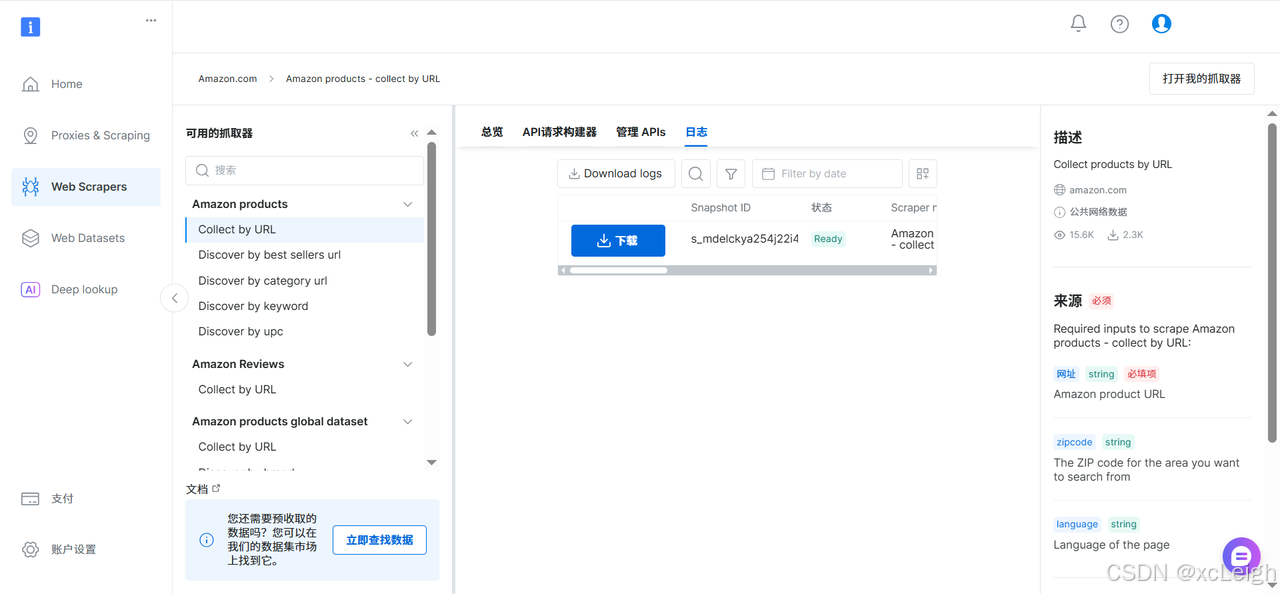Open Web Datasets section
Screen dimensions: 1280x594
86,238
